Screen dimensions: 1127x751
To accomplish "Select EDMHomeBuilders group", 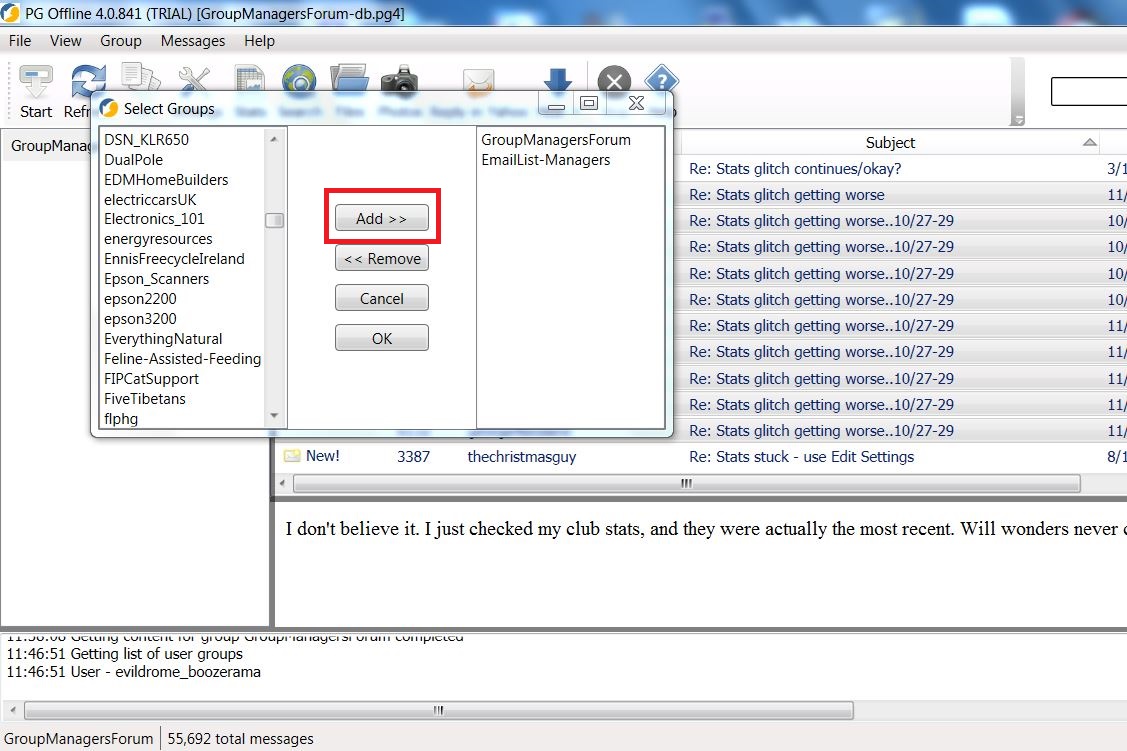I will click(166, 180).
